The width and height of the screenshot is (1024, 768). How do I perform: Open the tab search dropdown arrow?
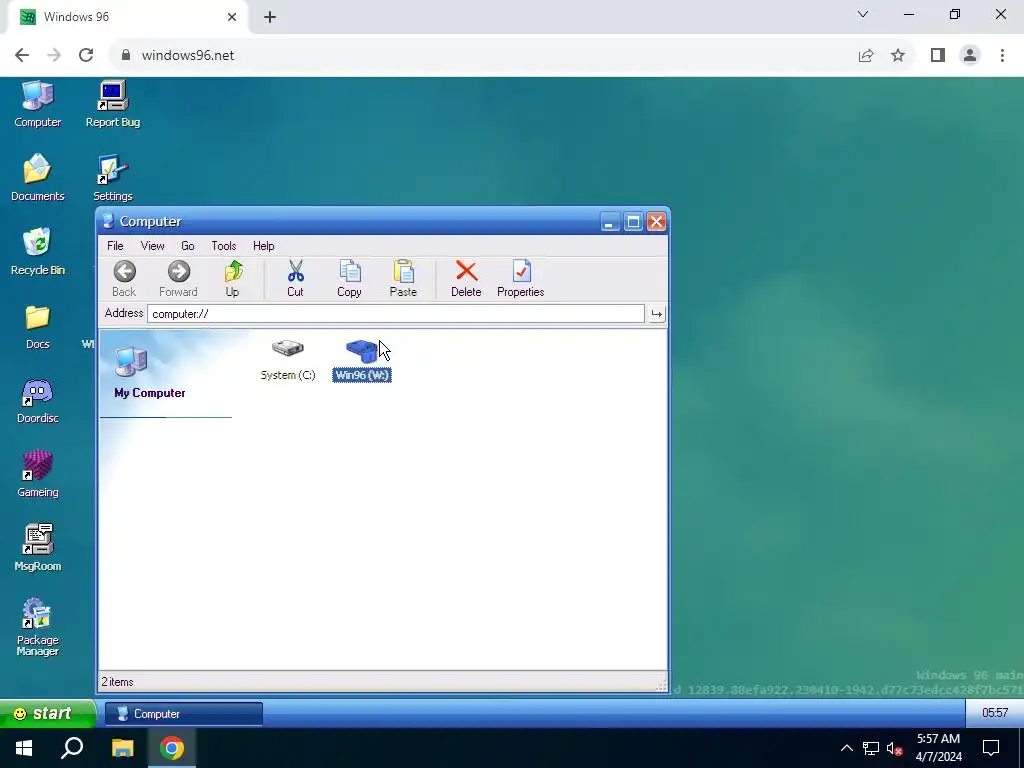863,14
